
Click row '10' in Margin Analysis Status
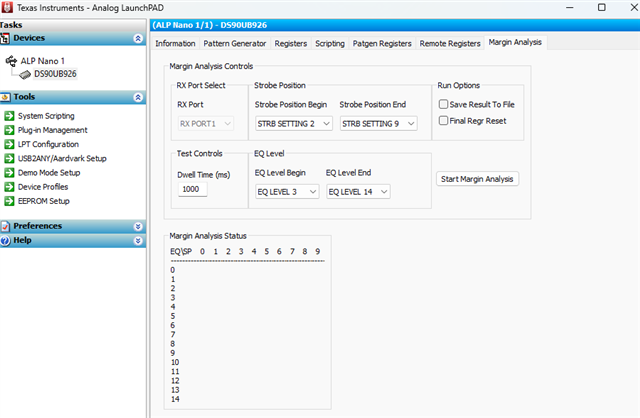(175, 362)
